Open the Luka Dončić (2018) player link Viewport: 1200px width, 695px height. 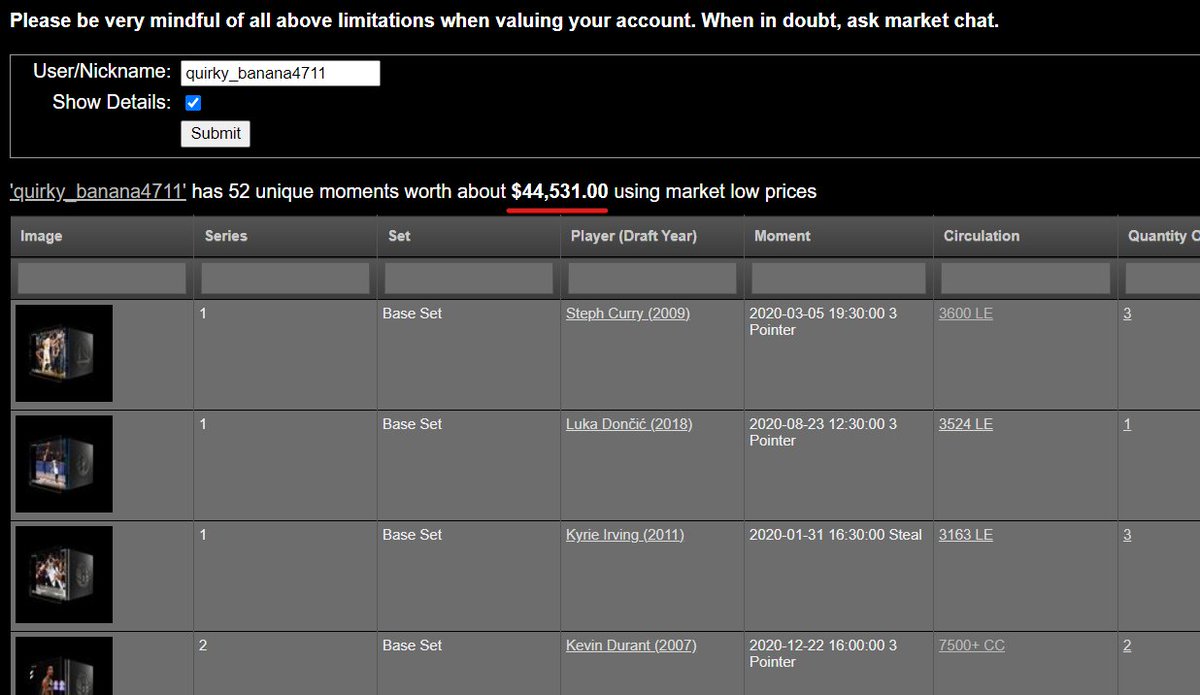pyautogui.click(x=629, y=424)
